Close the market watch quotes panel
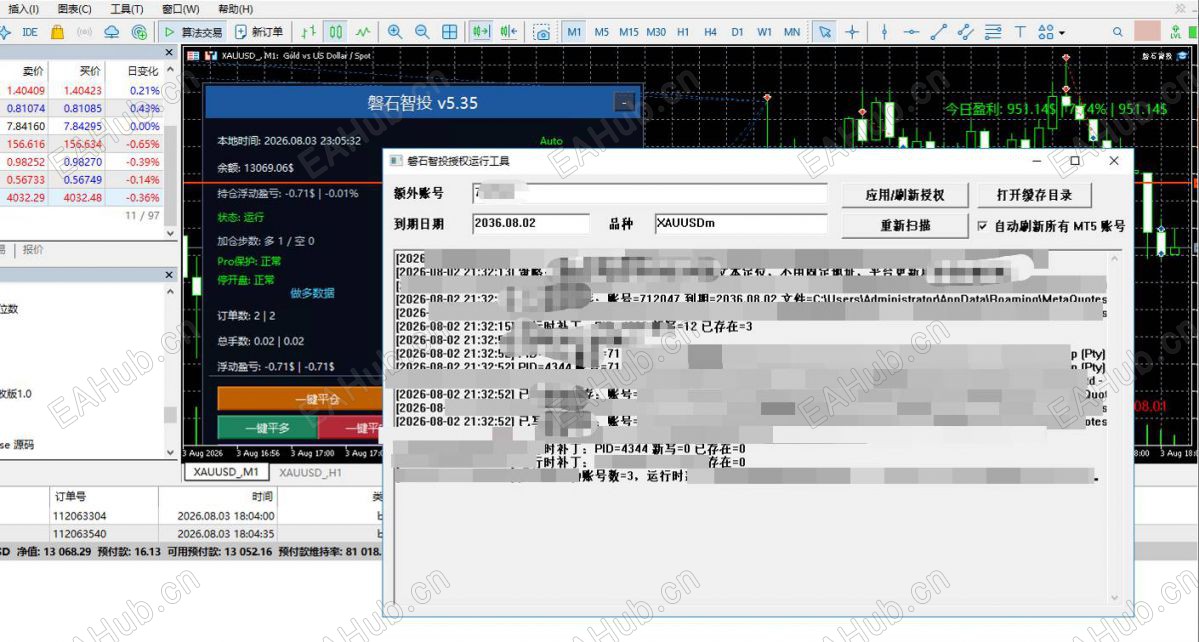This screenshot has width=1199, height=642. click(169, 53)
